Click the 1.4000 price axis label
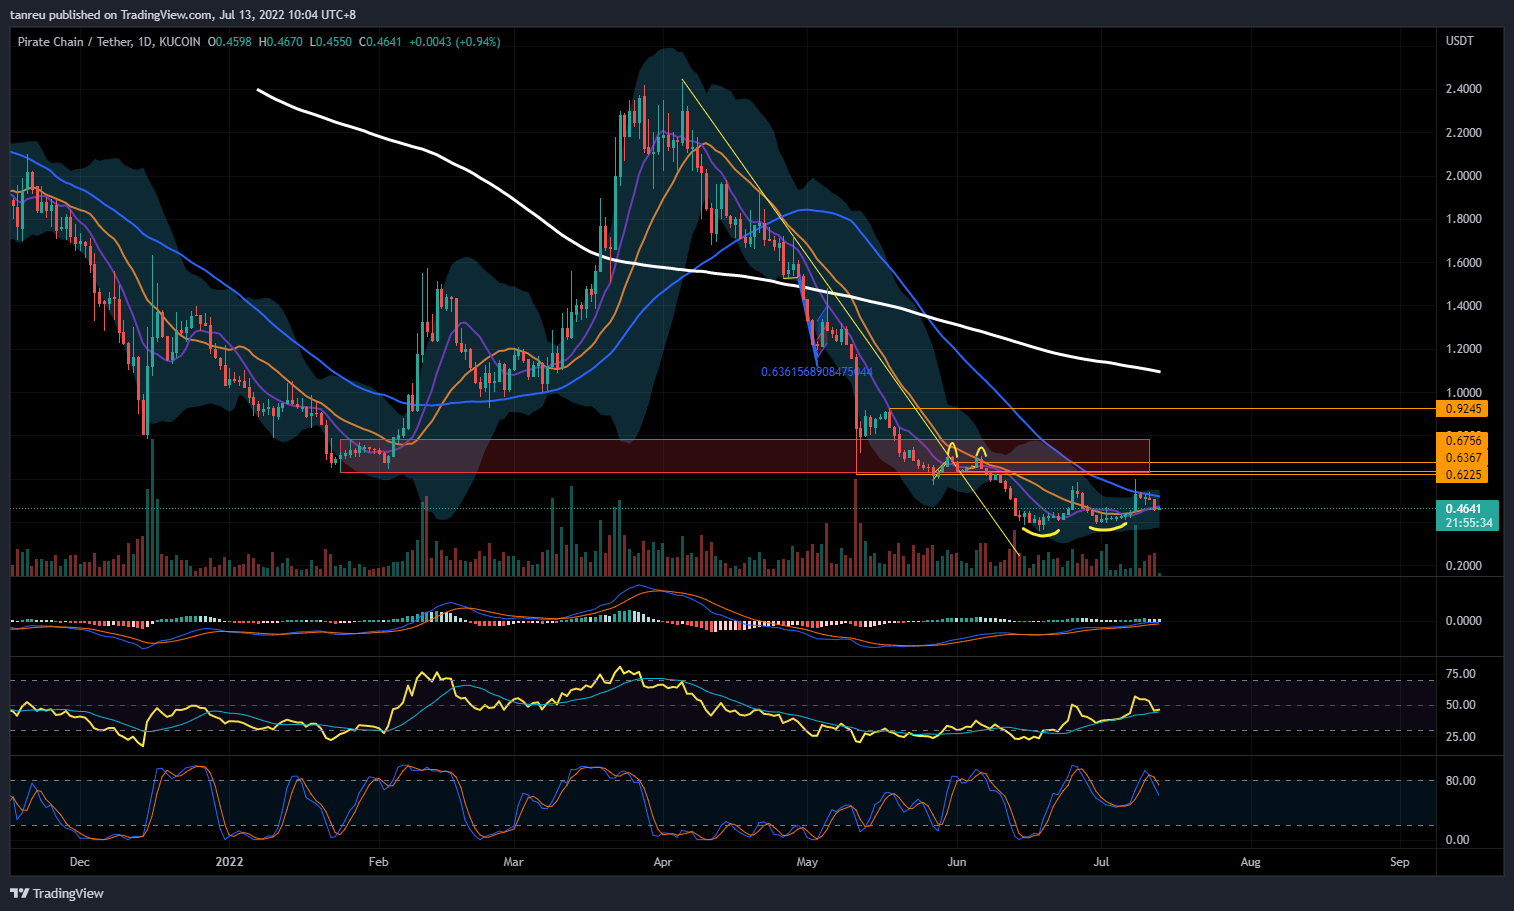 coord(1464,306)
